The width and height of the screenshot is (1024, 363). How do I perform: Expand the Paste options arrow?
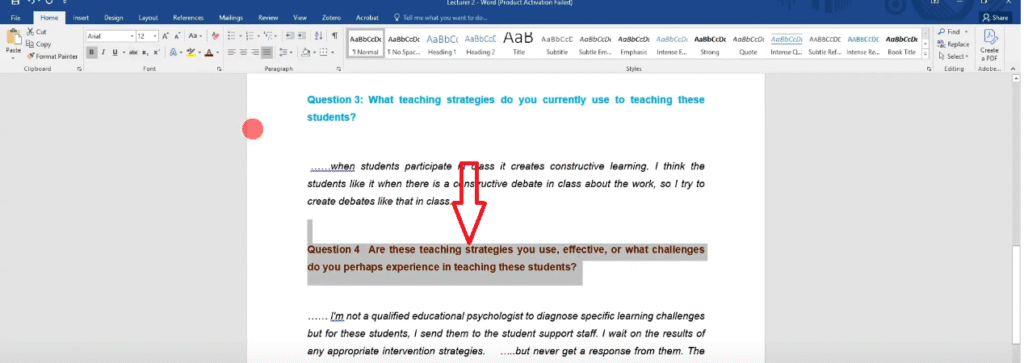pos(13,57)
